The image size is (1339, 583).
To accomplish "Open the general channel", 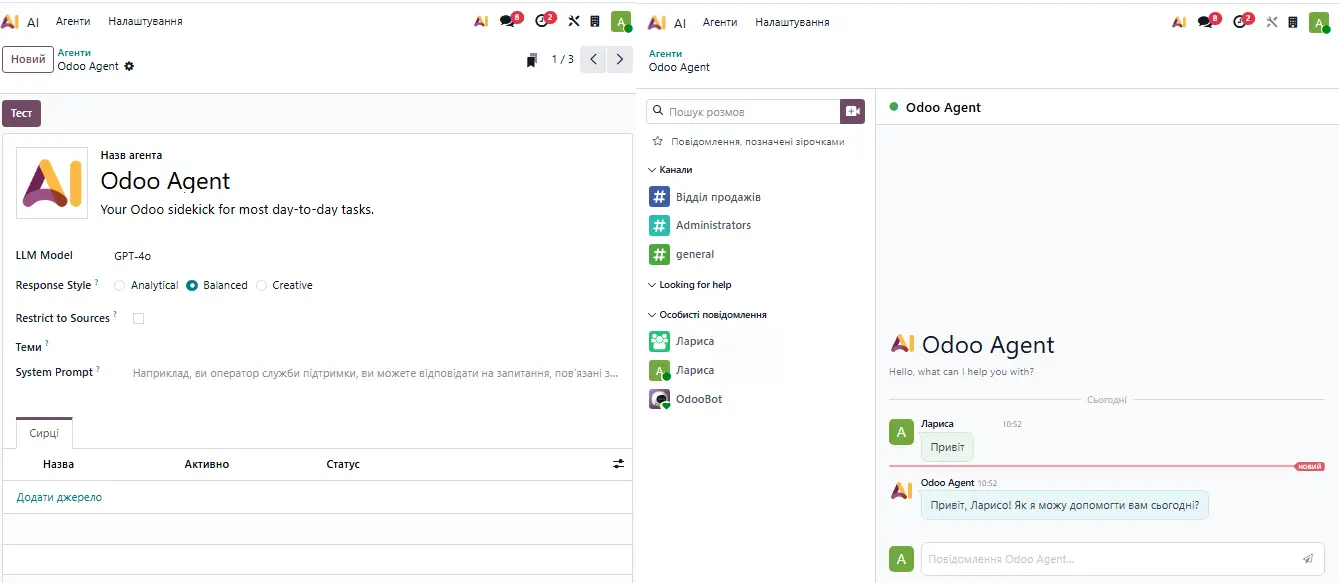I will [695, 254].
